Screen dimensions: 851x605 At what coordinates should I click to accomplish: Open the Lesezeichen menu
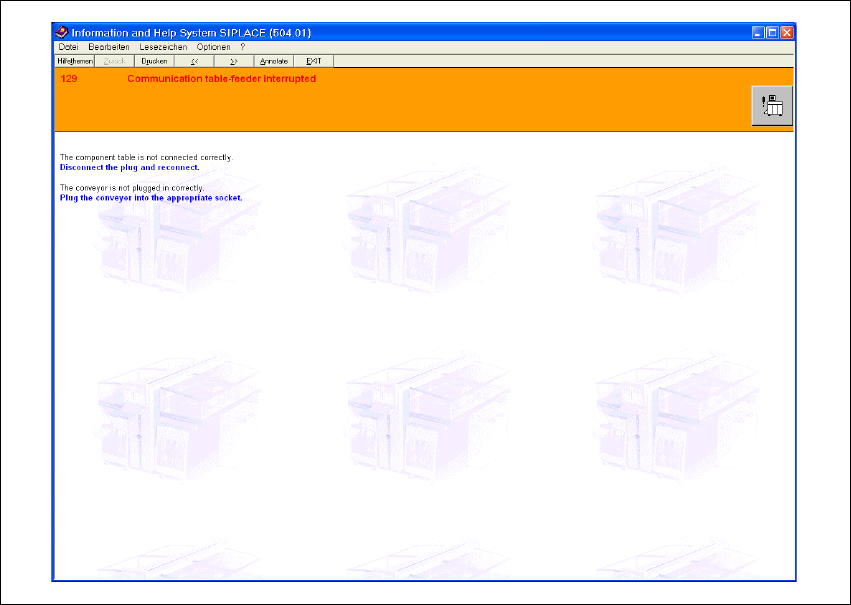coord(163,47)
